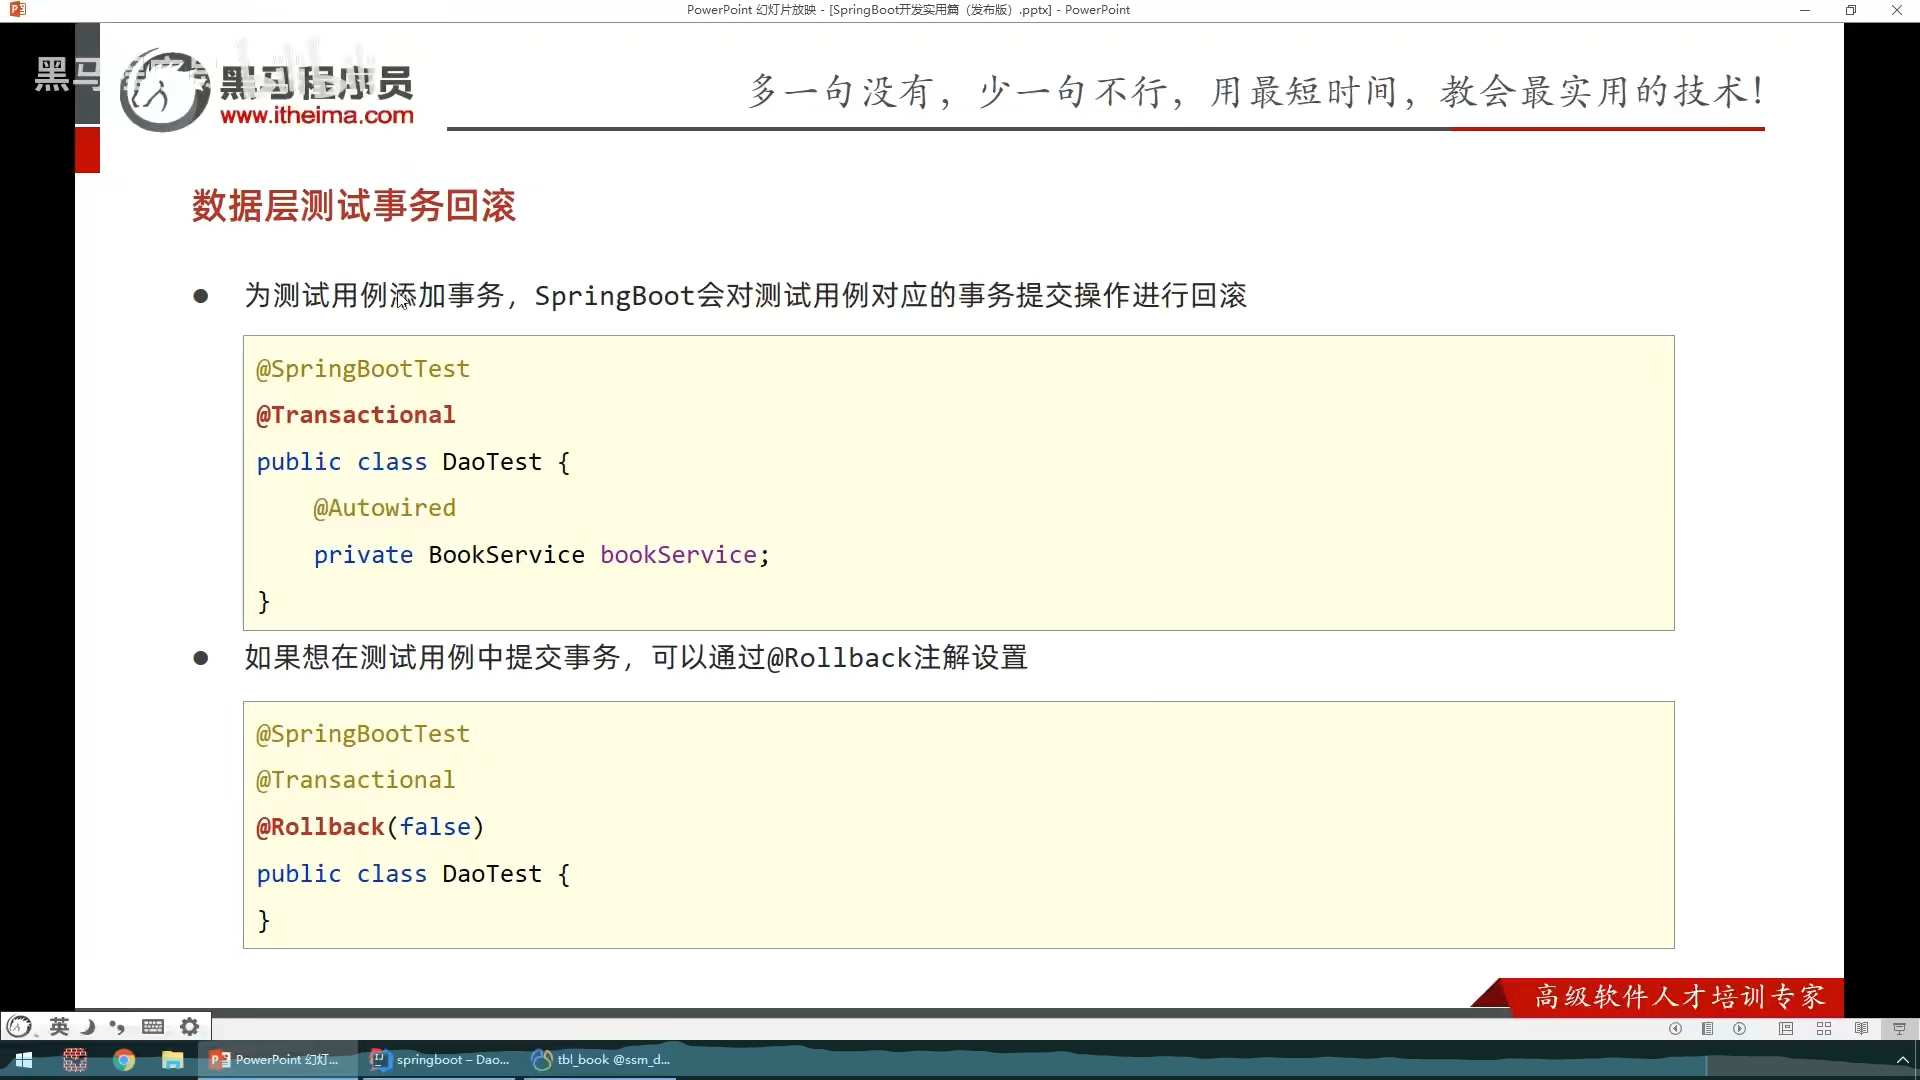Switch to Slide Sorter grid view
Viewport: 1920px width, 1080px height.
pos(1824,1028)
